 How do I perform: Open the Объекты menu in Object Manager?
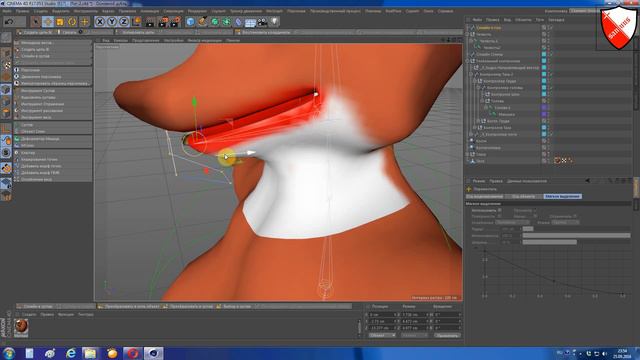523,20
